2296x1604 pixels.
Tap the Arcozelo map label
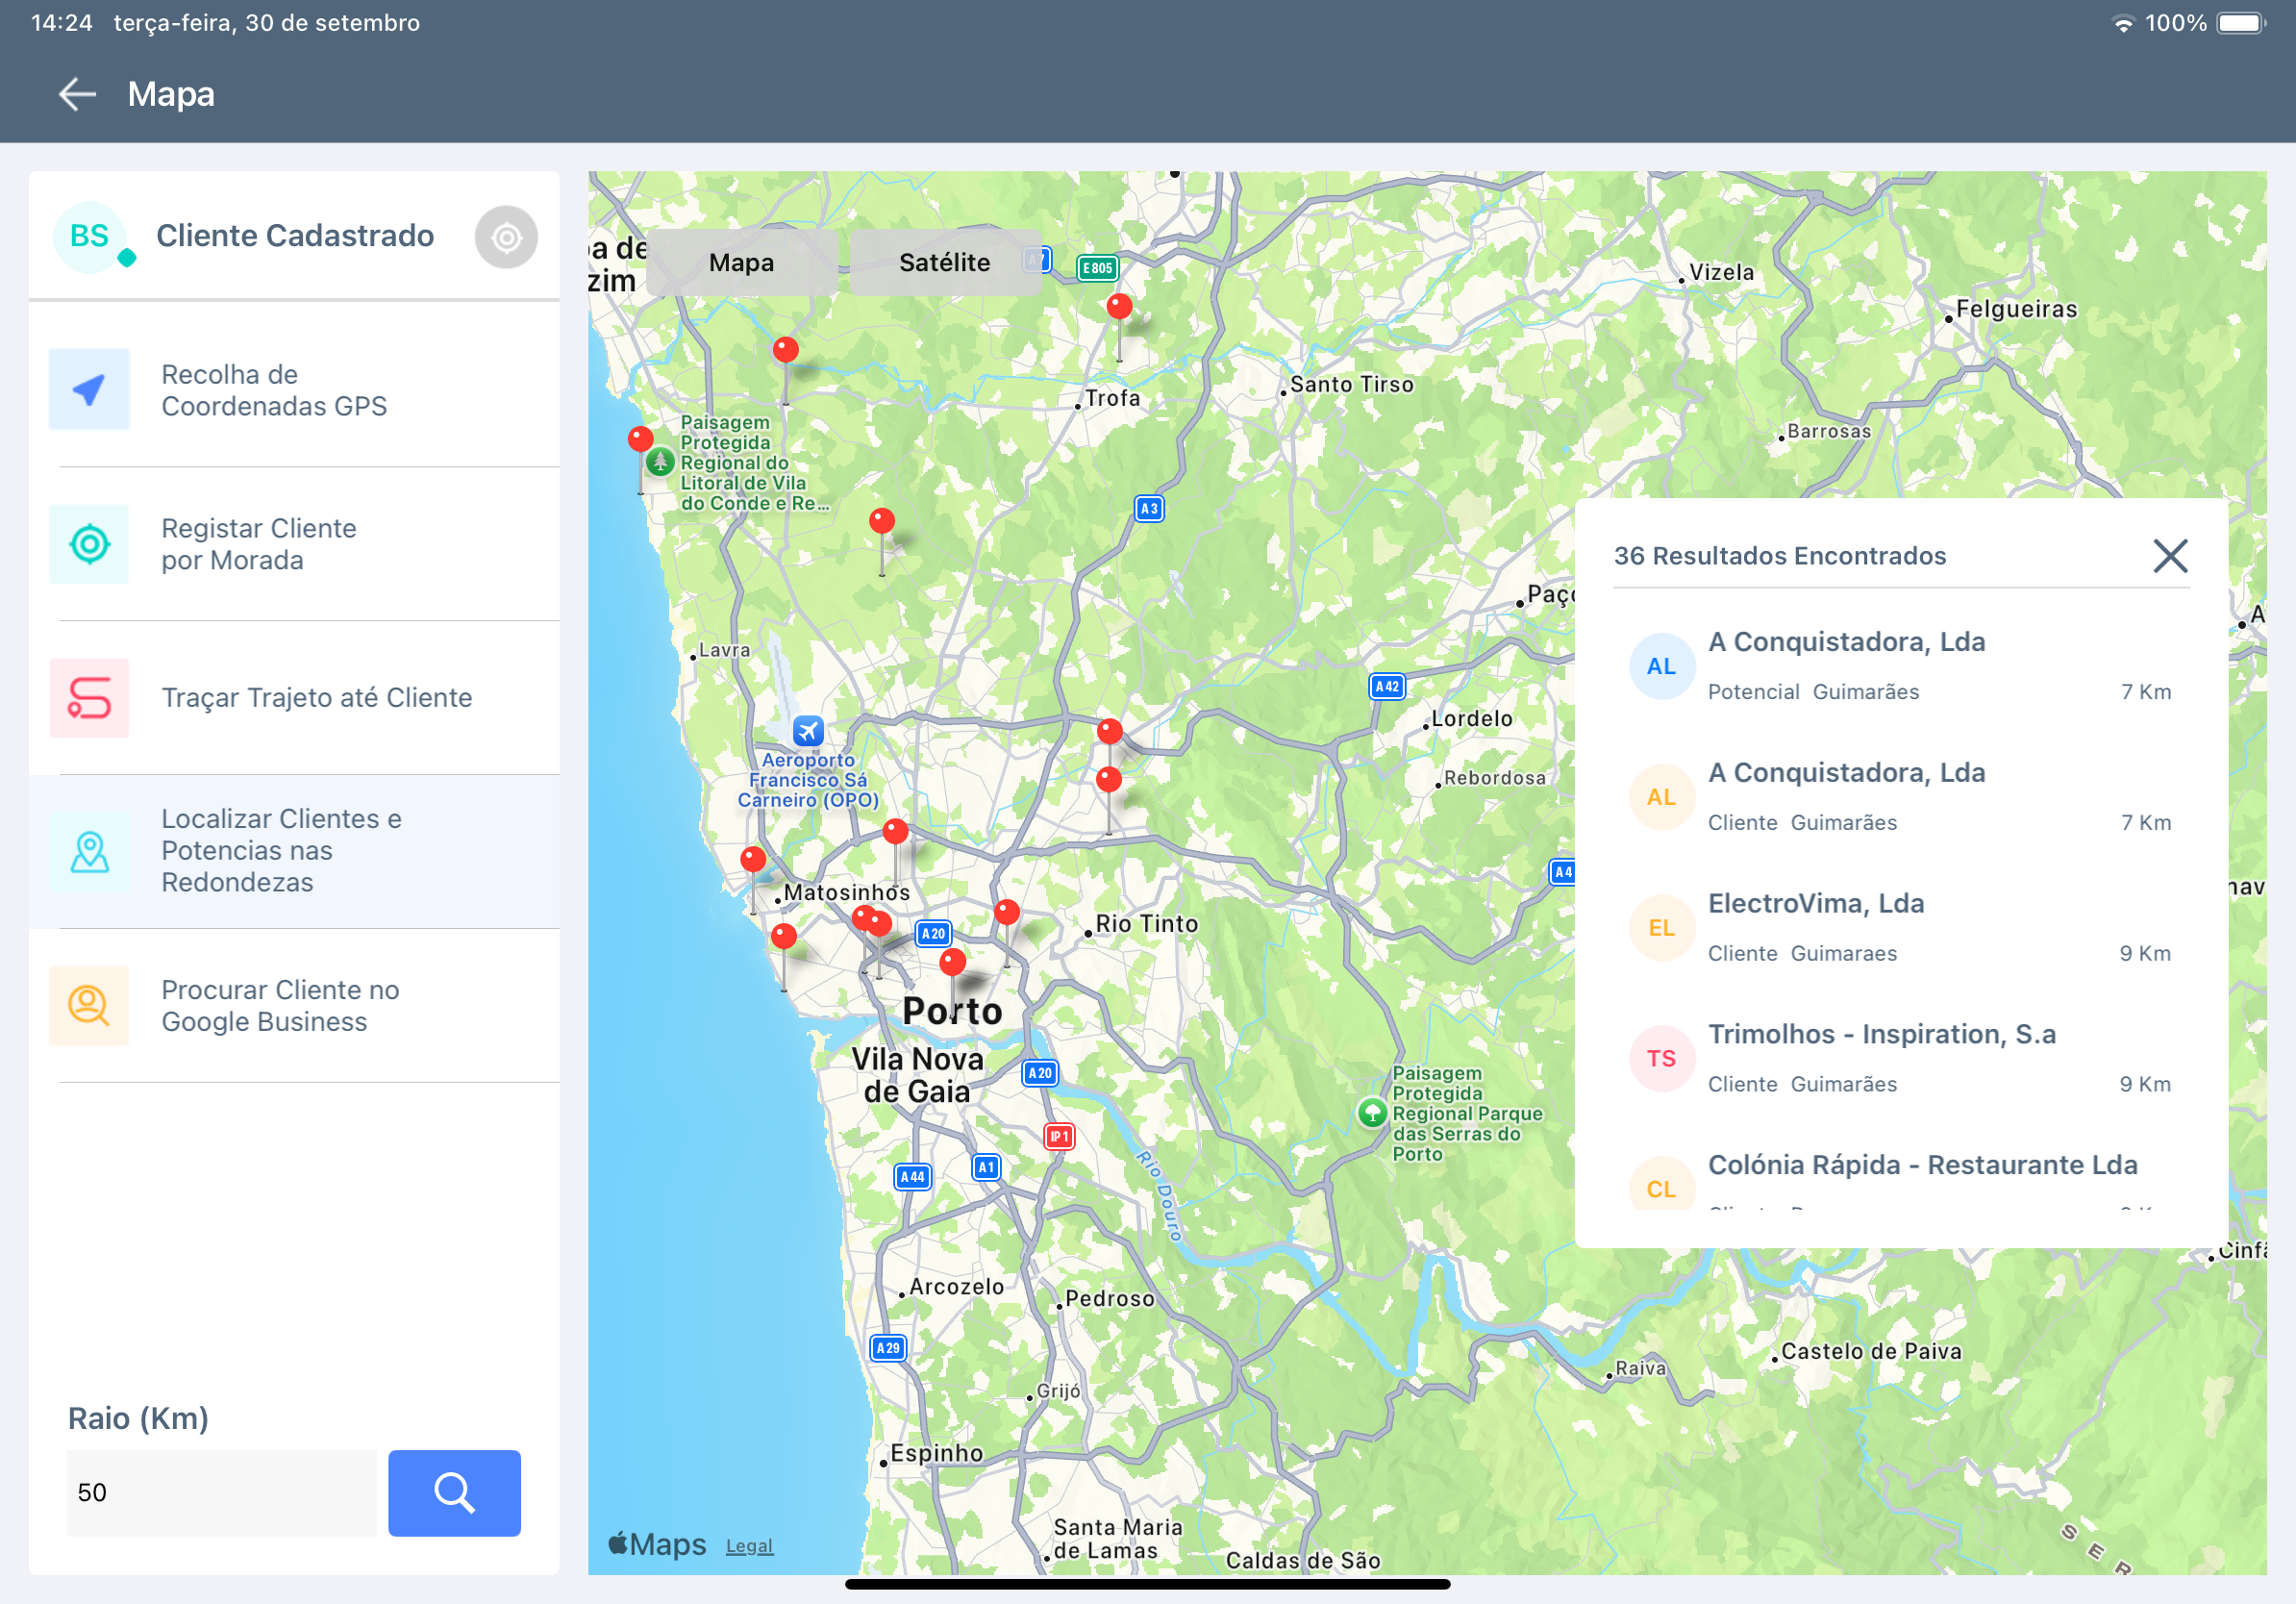pos(956,1286)
